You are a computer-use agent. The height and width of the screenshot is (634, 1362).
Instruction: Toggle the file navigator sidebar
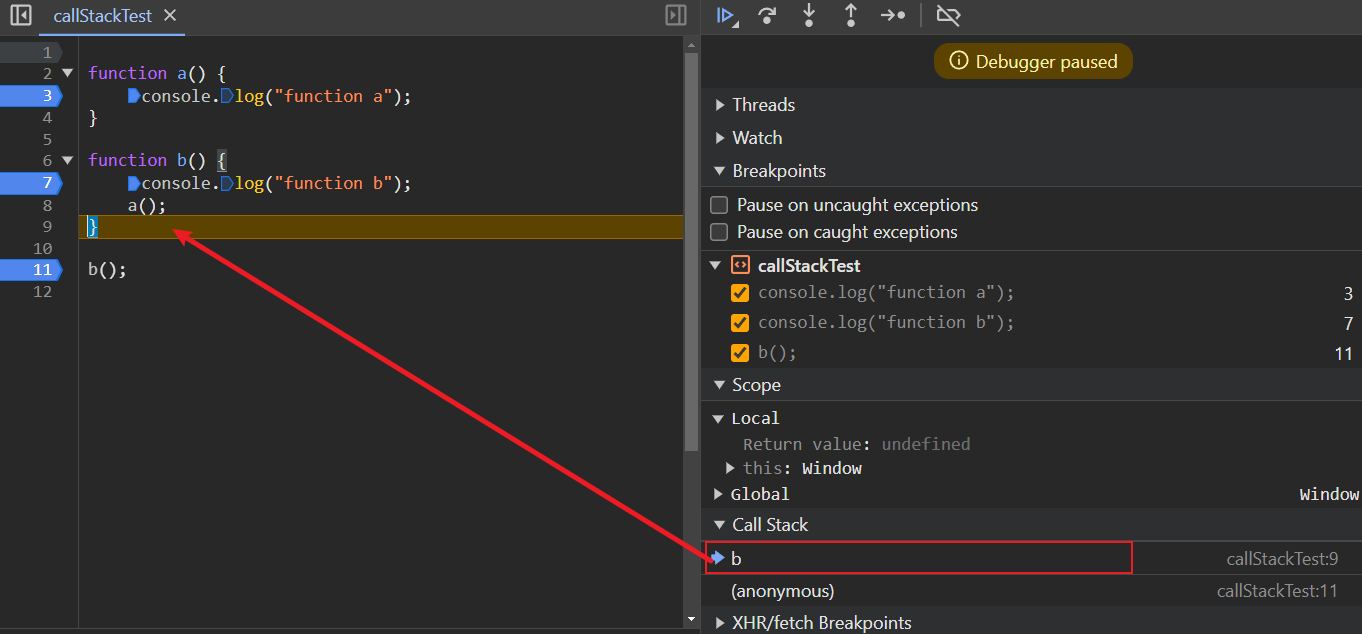(x=20, y=15)
